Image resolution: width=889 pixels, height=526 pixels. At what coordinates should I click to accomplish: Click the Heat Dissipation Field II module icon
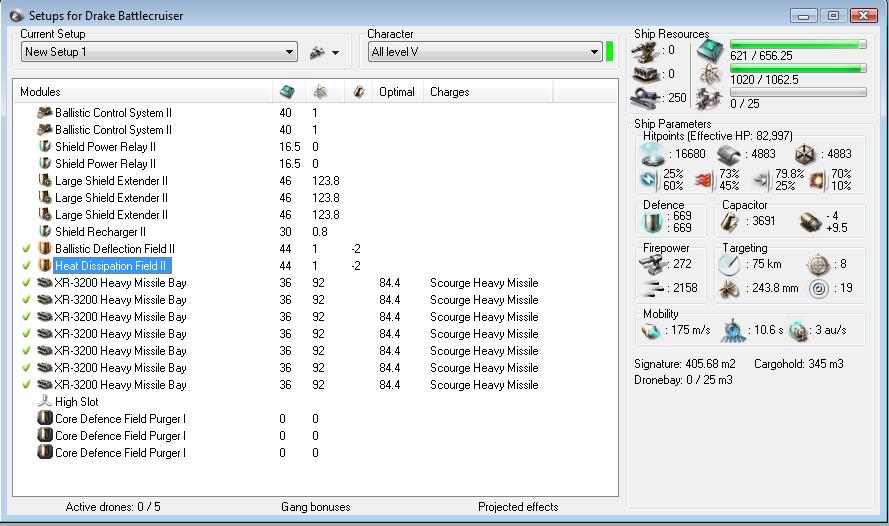[44, 266]
